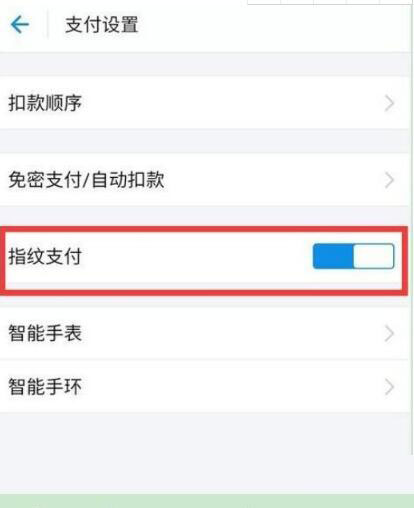Click the blue part of 指纹支付 toggle
The image size is (414, 508).
tap(333, 256)
